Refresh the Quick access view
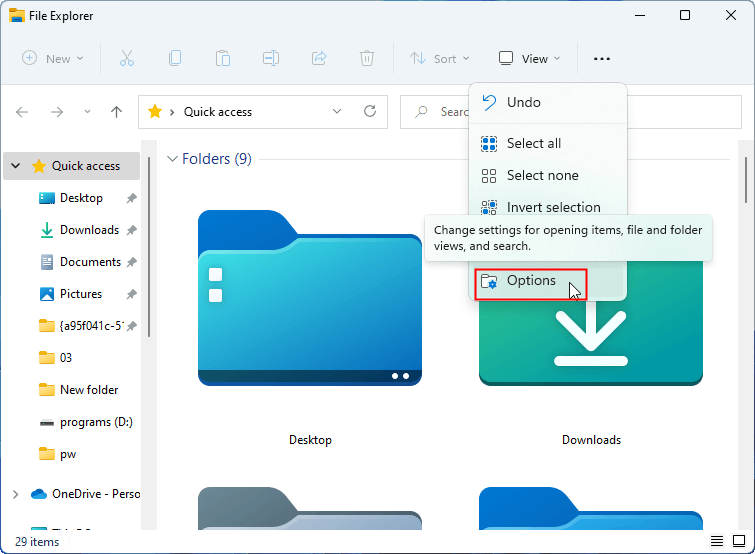The image size is (755, 554). 370,111
